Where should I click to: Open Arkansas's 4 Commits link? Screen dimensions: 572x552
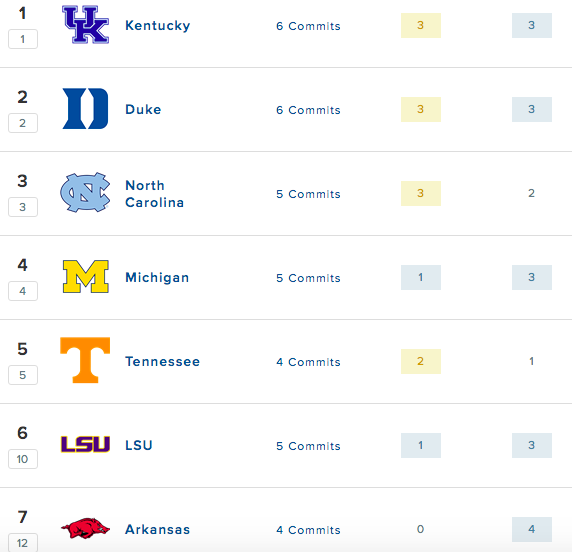pos(308,530)
